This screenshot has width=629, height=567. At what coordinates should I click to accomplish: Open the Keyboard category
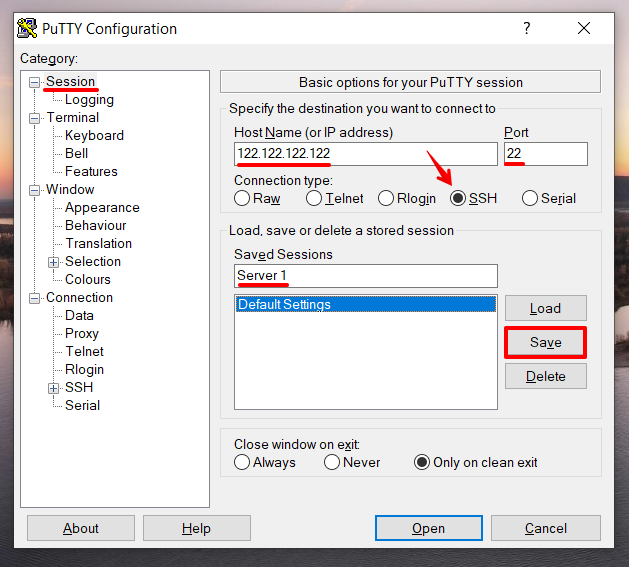[94, 136]
